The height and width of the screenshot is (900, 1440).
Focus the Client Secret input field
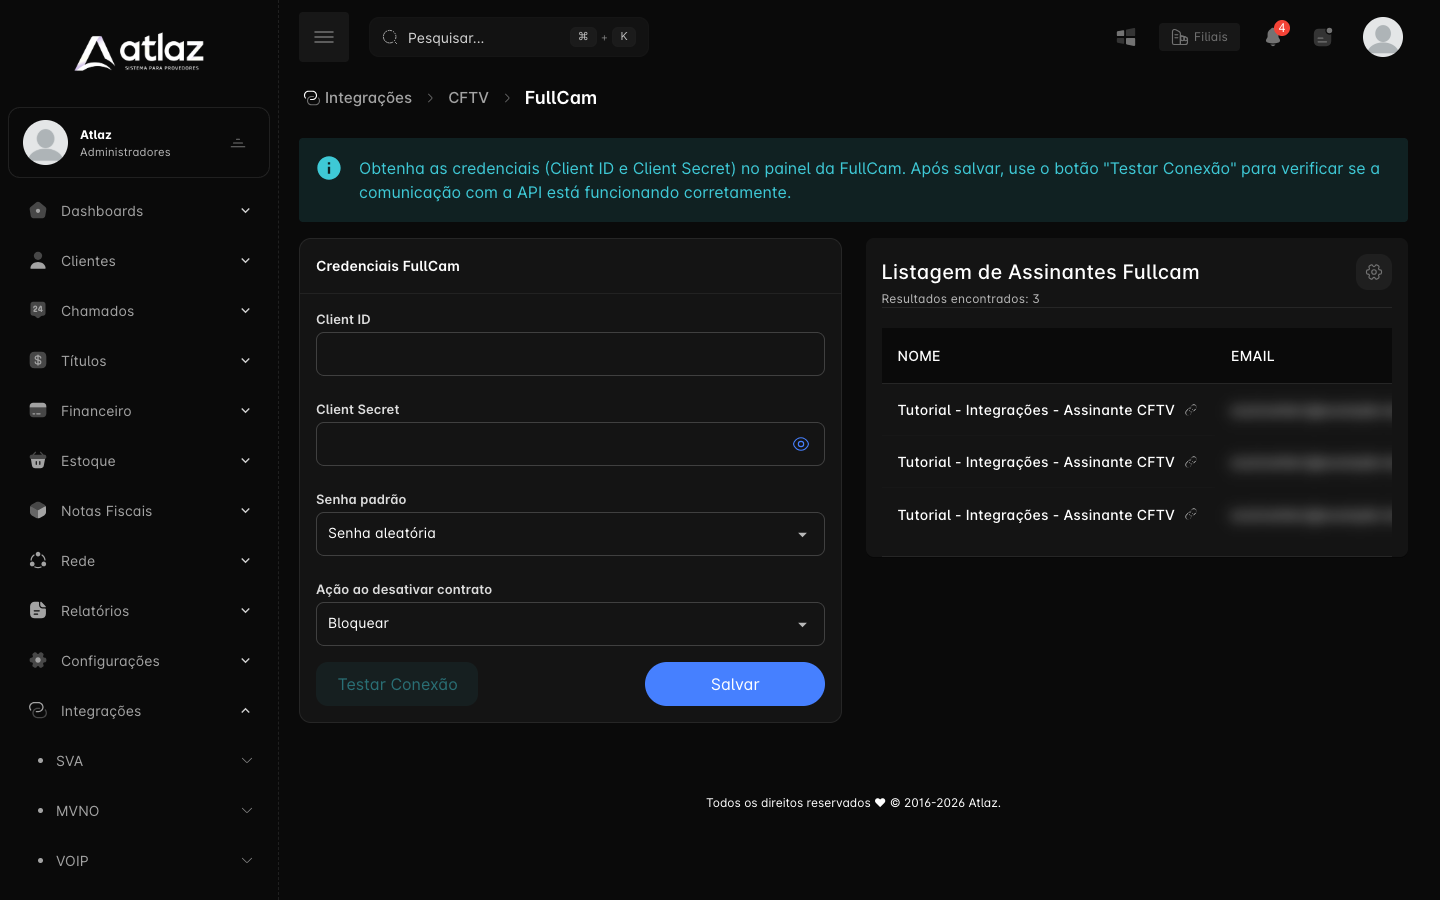(x=570, y=444)
